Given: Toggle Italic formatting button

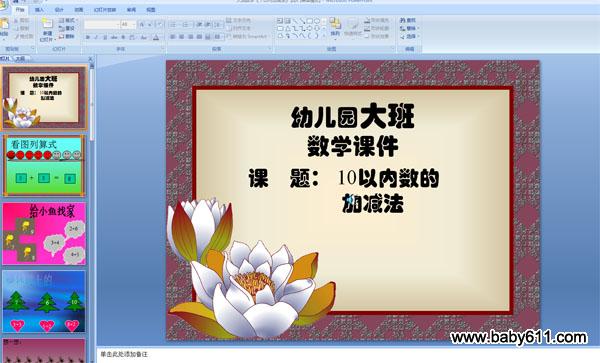Looking at the screenshot, I should pyautogui.click(x=96, y=37).
